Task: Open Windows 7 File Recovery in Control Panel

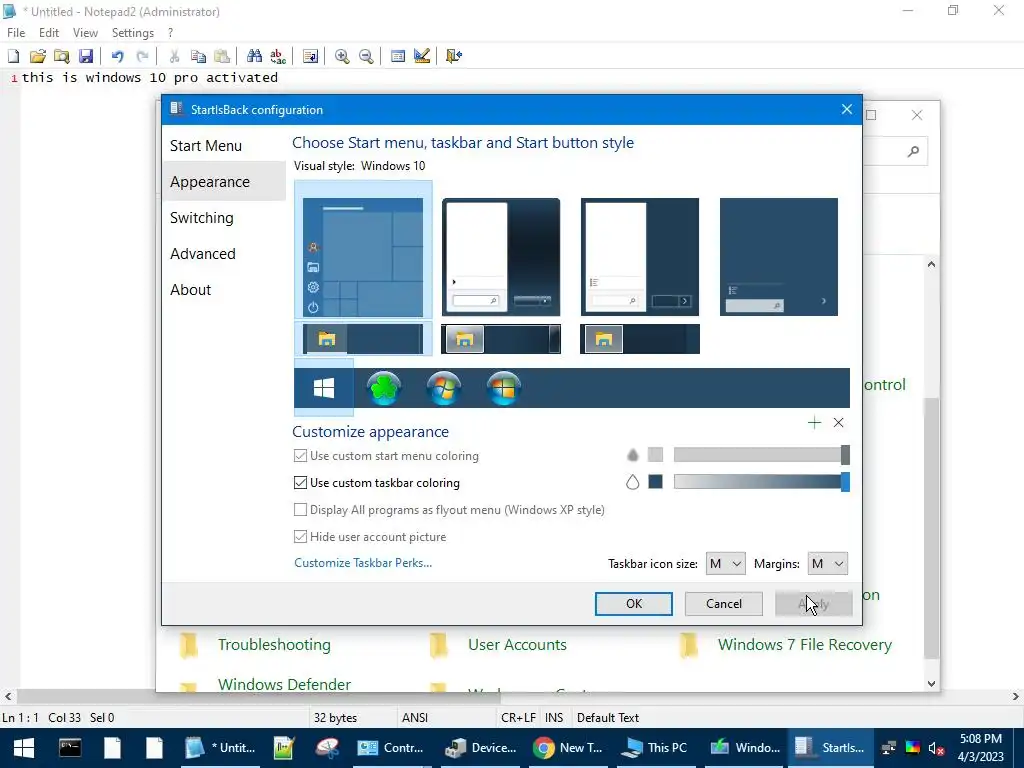Action: point(805,645)
